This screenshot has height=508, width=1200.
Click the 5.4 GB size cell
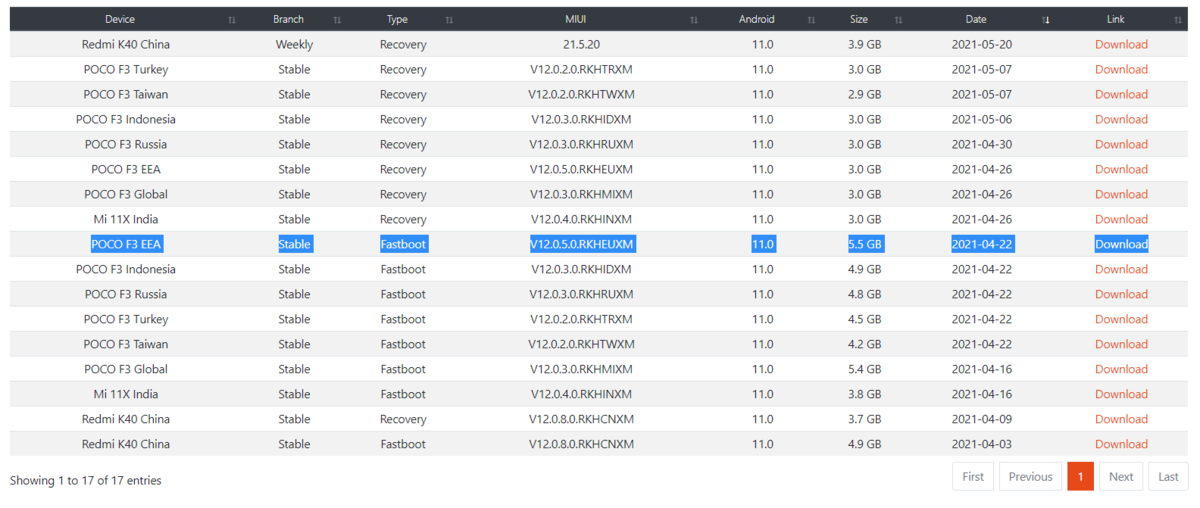coord(865,369)
